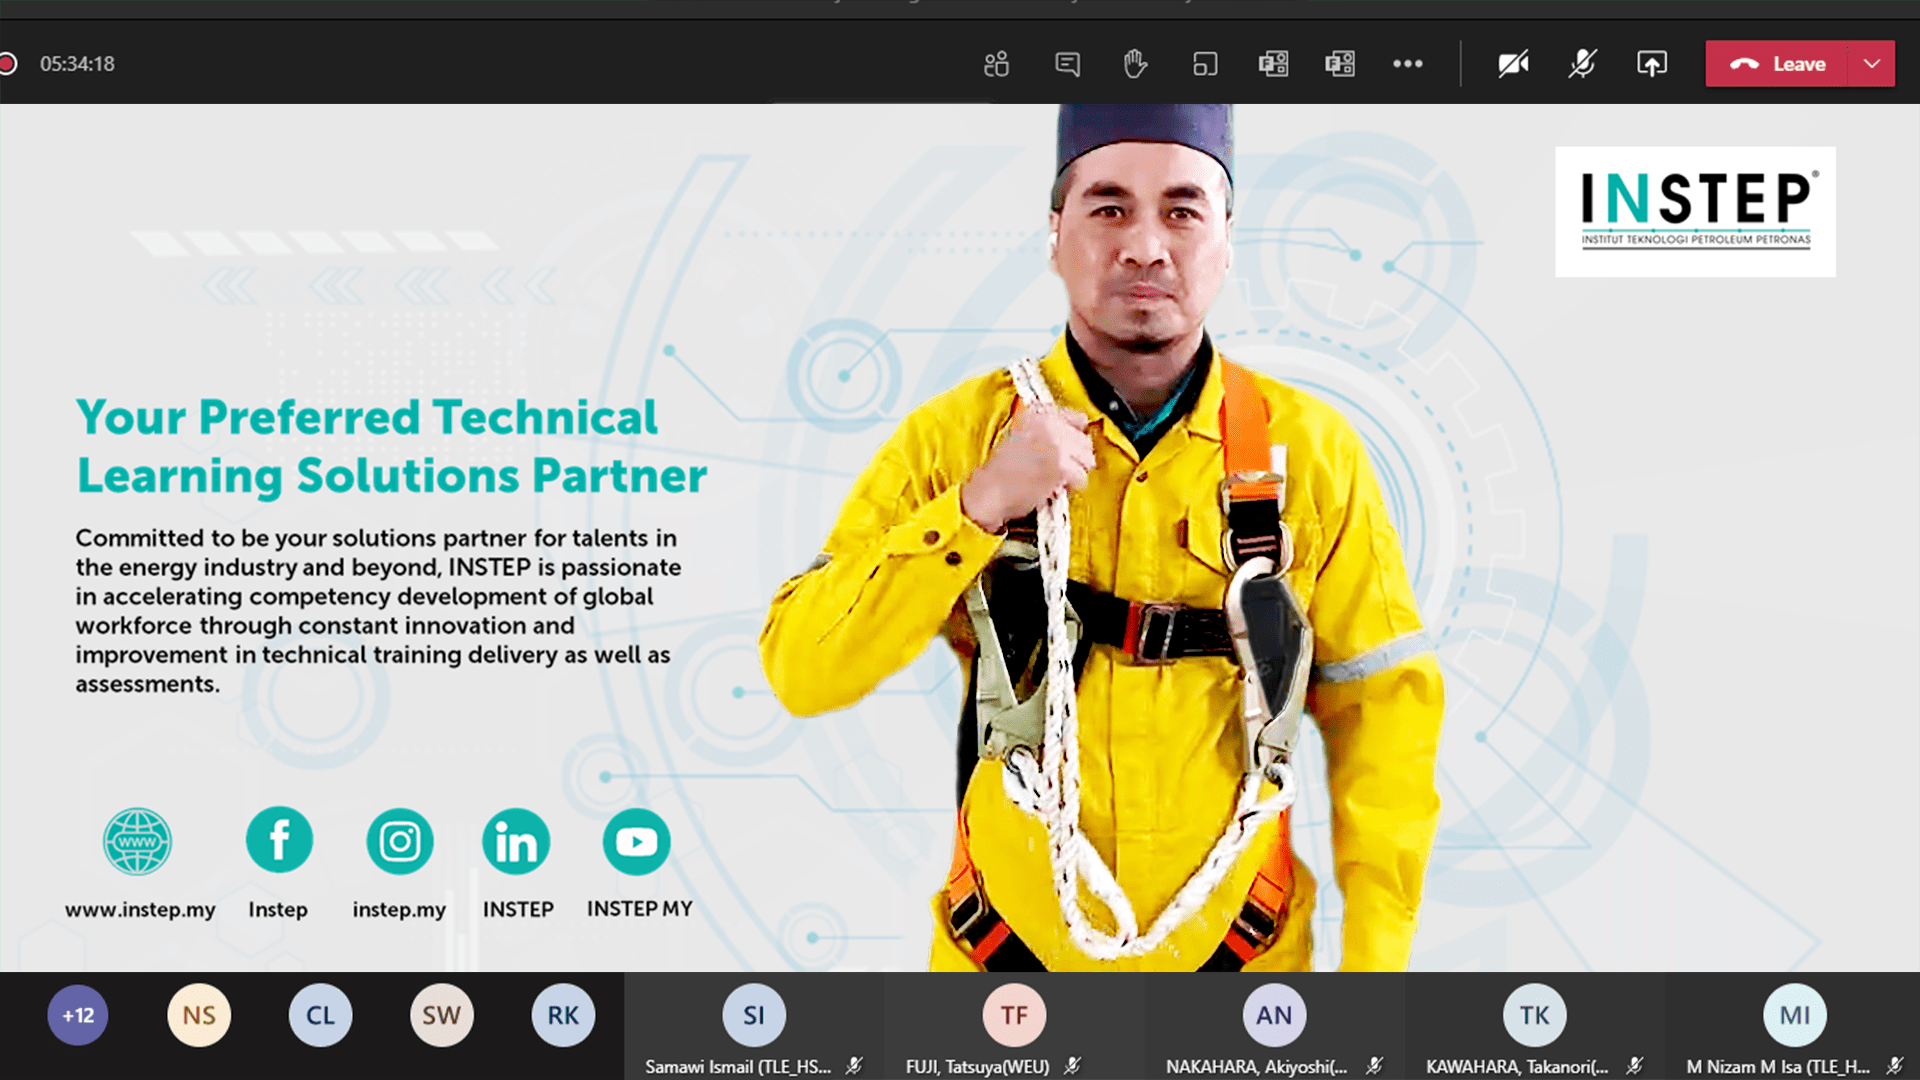Click the website globe icon on slide
Viewport: 1920px width, 1080px height.
[137, 841]
